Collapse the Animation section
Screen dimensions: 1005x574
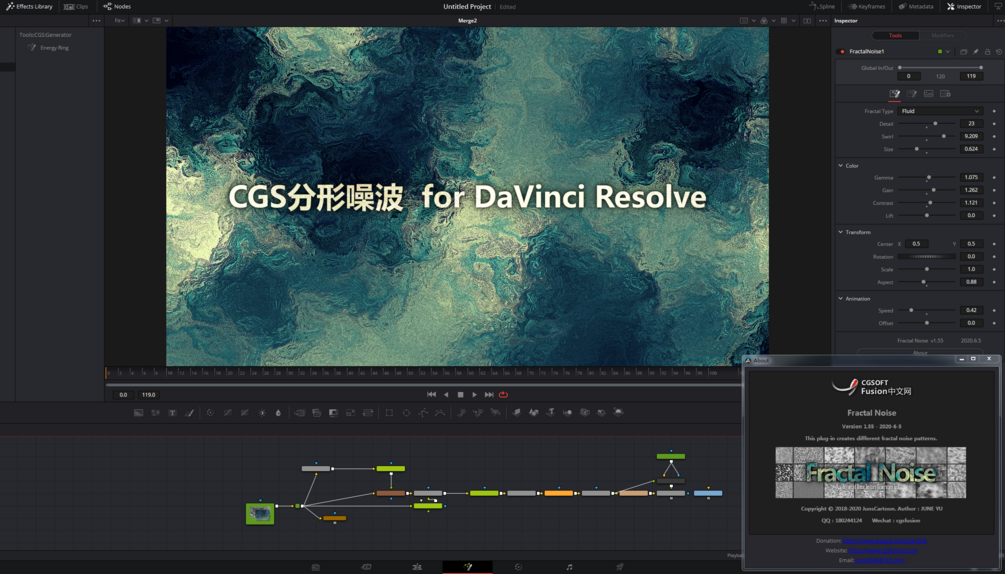point(841,299)
